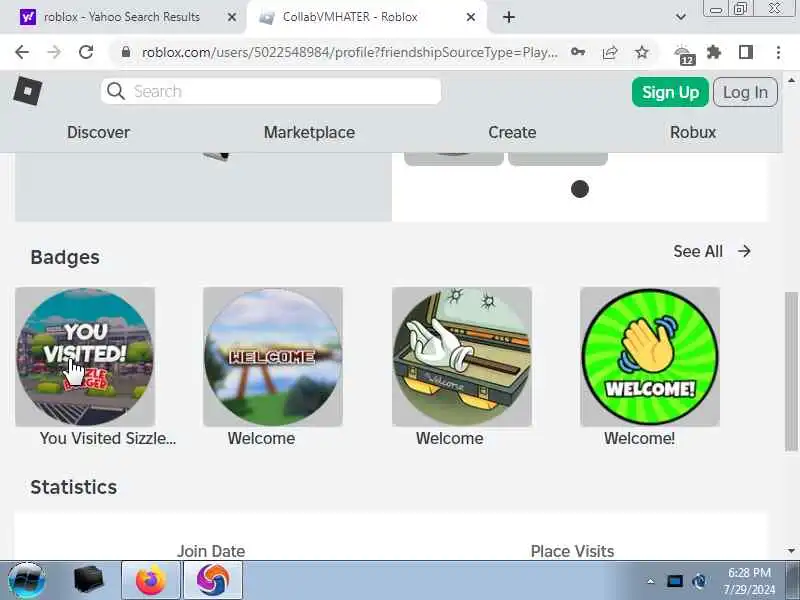Show hidden system tray icons
Image resolution: width=800 pixels, height=600 pixels.
(651, 581)
